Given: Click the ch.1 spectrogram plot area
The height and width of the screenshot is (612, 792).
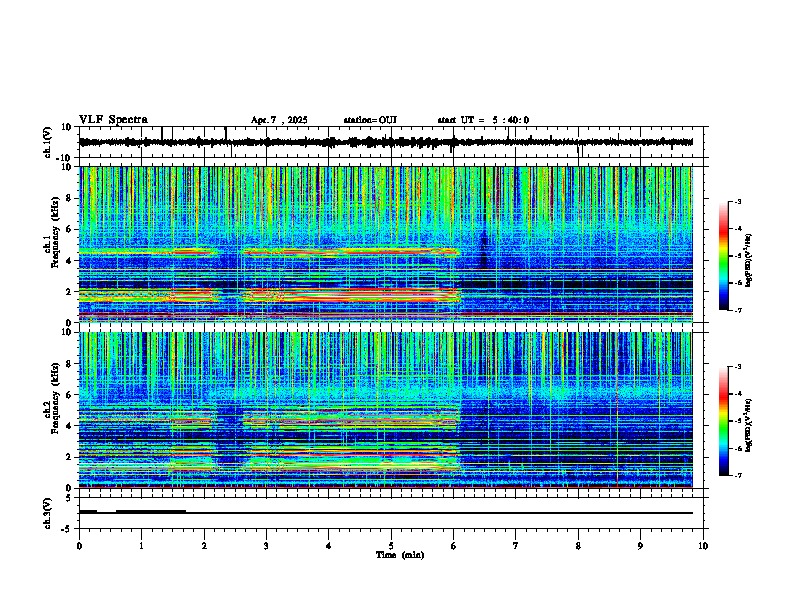Looking at the screenshot, I should click(386, 244).
